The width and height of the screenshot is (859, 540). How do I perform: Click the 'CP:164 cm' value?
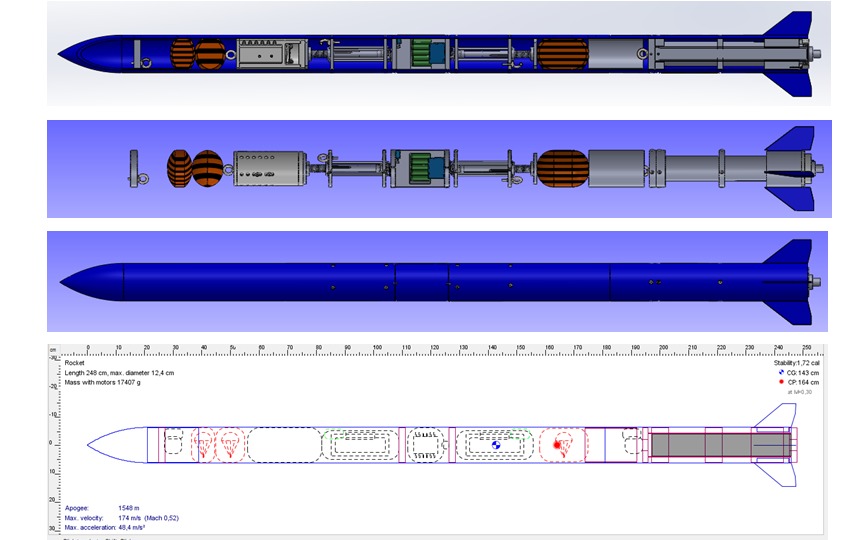tap(803, 382)
